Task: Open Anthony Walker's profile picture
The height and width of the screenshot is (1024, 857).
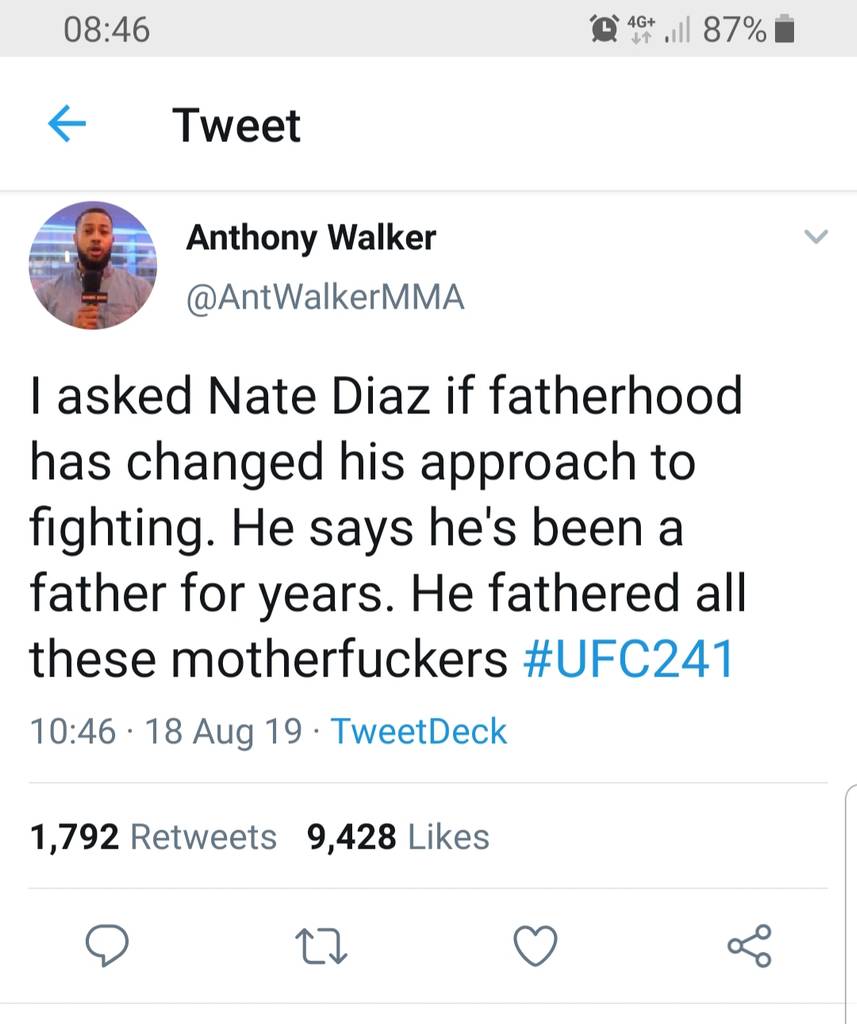Action: (x=92, y=265)
